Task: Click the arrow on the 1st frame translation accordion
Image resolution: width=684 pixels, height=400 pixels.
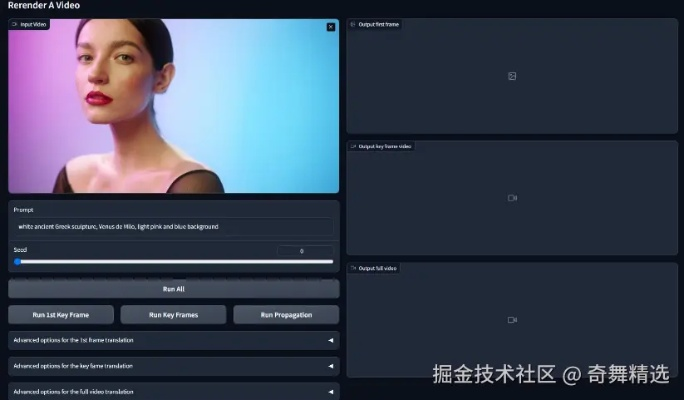Action: coord(331,340)
